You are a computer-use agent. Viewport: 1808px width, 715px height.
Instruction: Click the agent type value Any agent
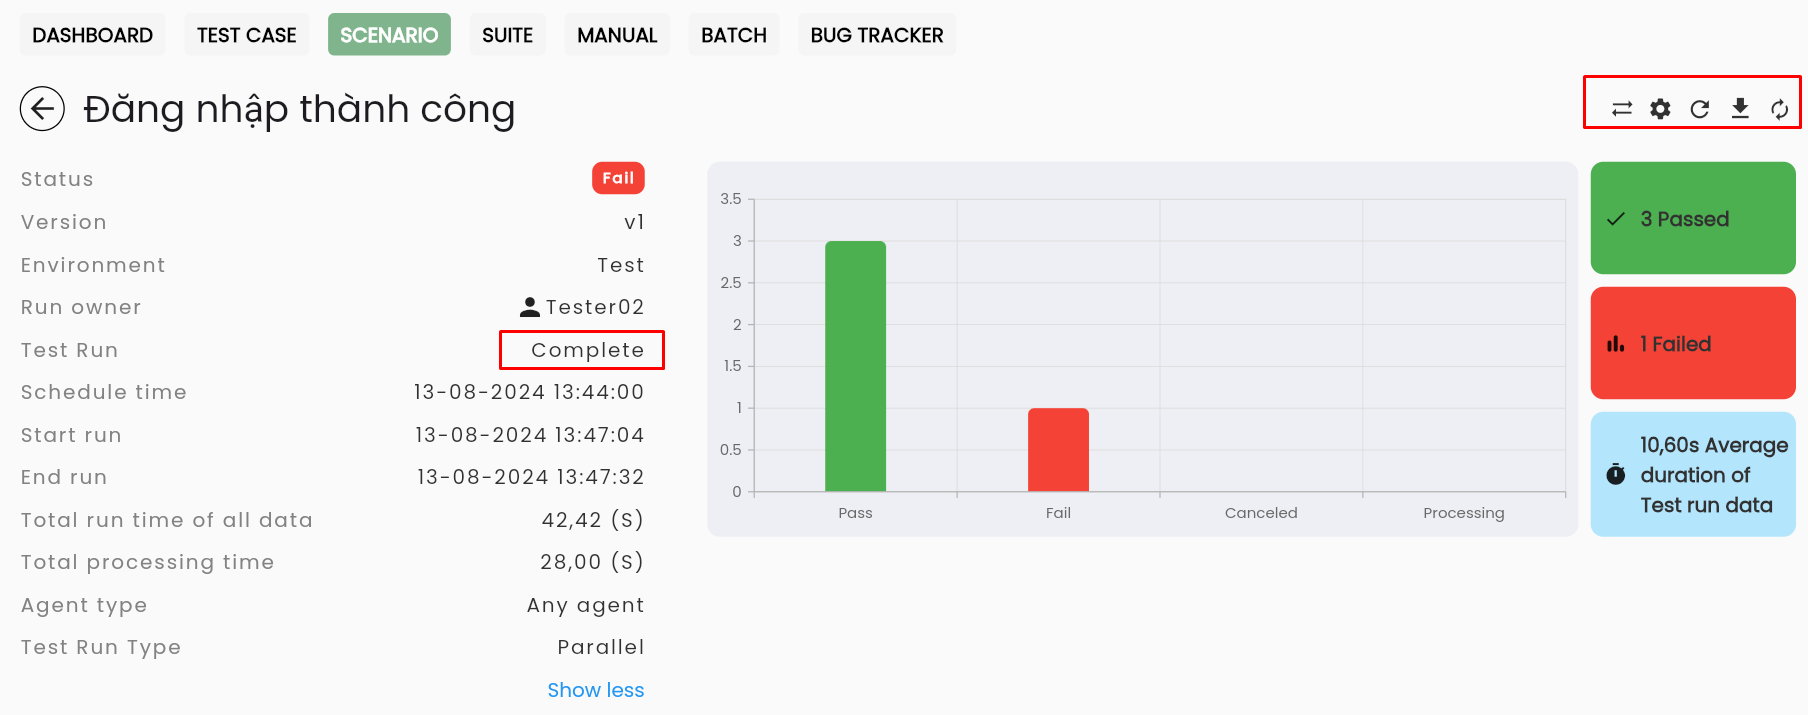[586, 605]
